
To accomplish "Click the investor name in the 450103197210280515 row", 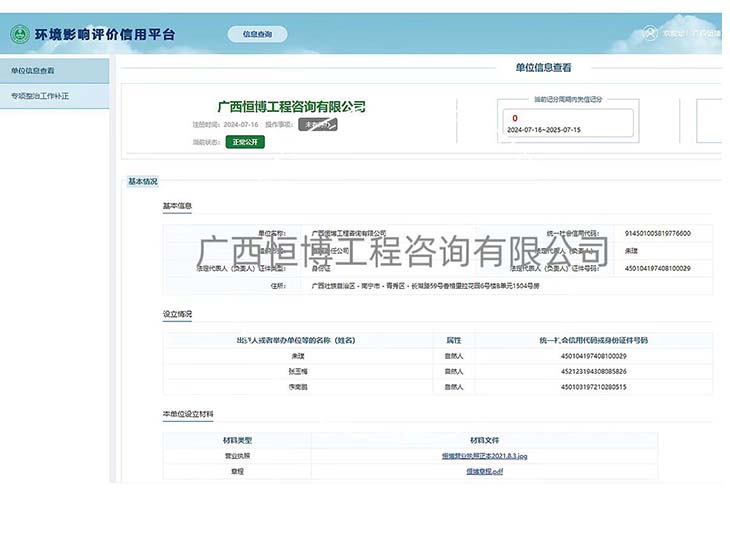I will [x=298, y=387].
